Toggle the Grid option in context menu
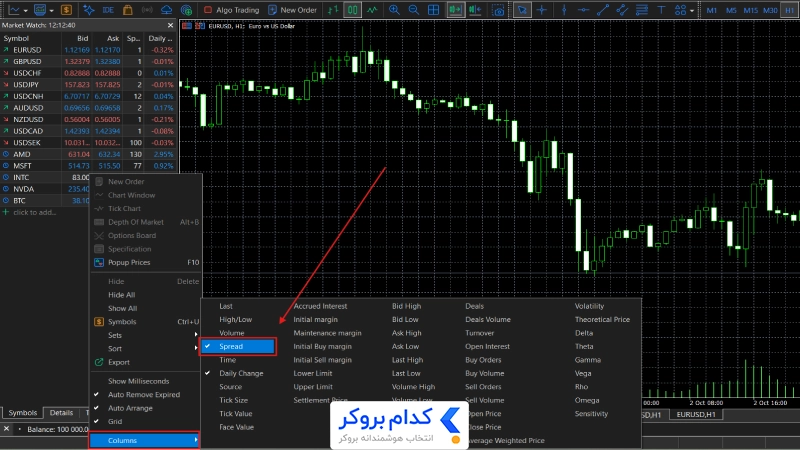 pos(115,421)
